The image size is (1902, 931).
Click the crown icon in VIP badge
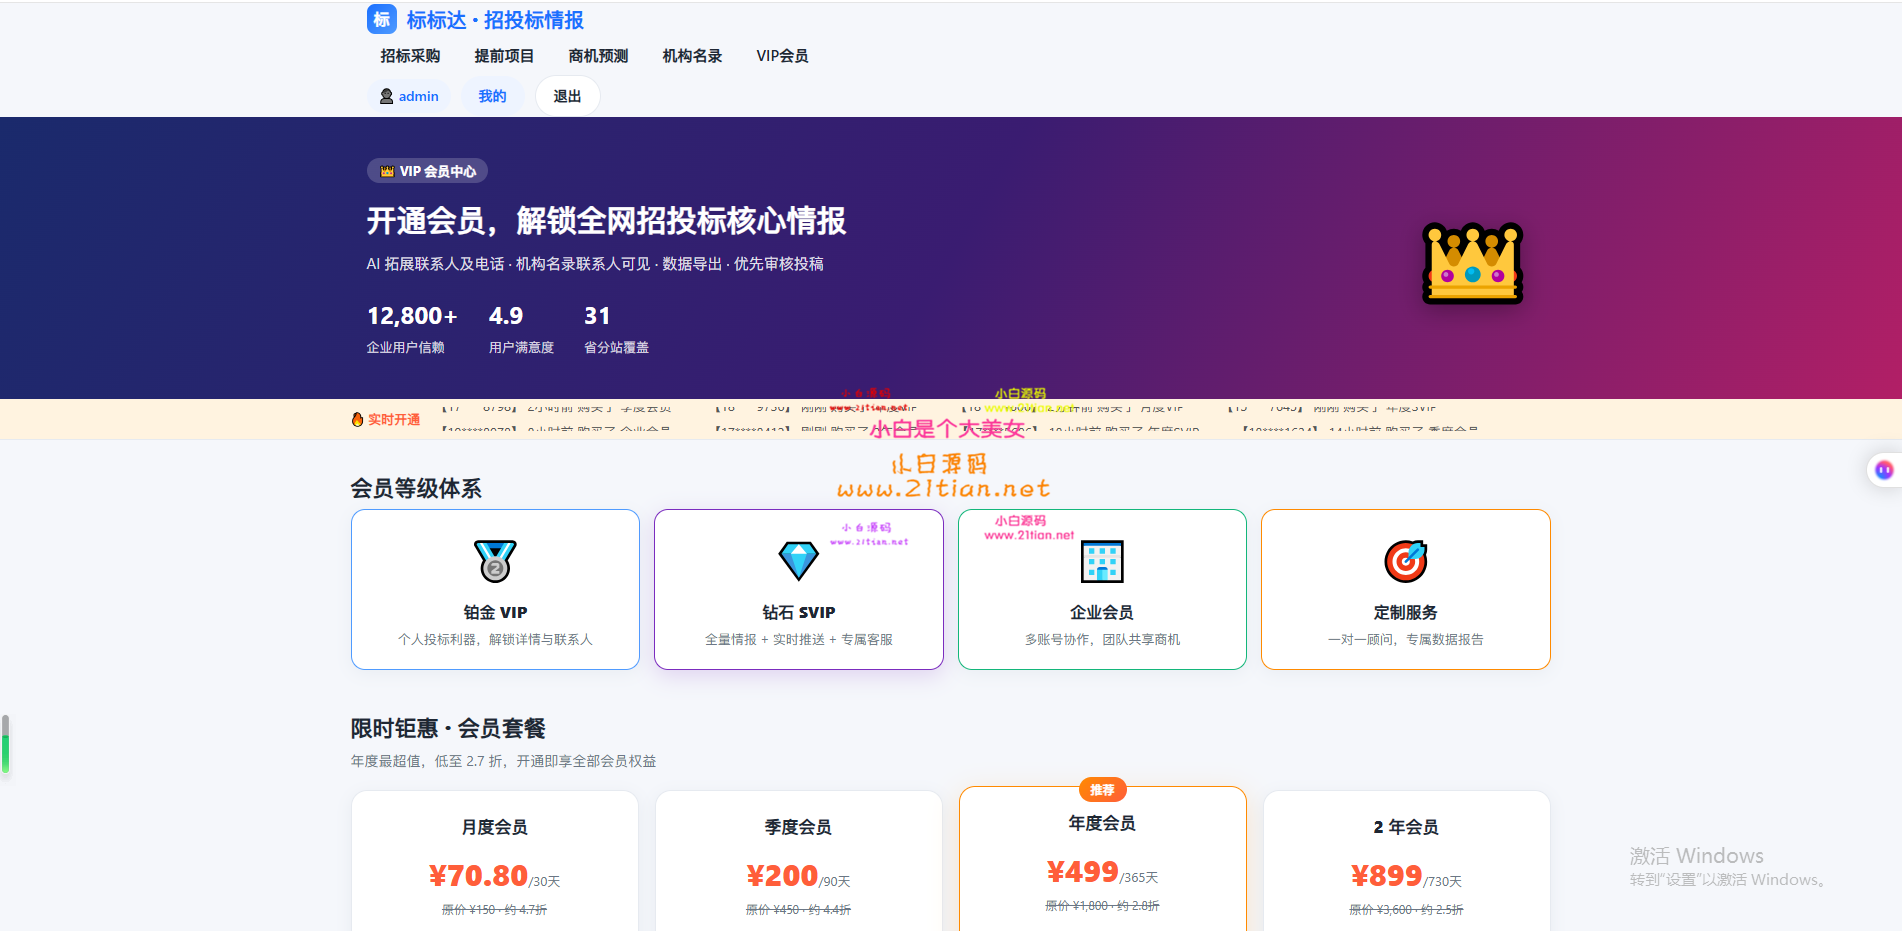(x=387, y=171)
